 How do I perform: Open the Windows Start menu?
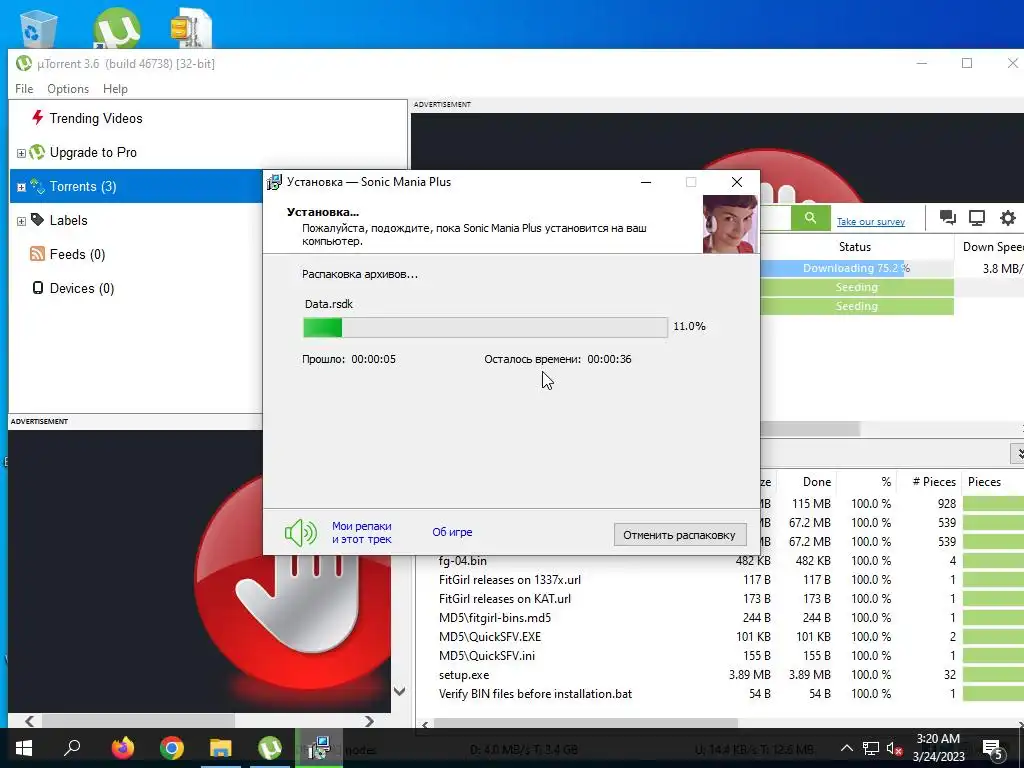point(24,748)
